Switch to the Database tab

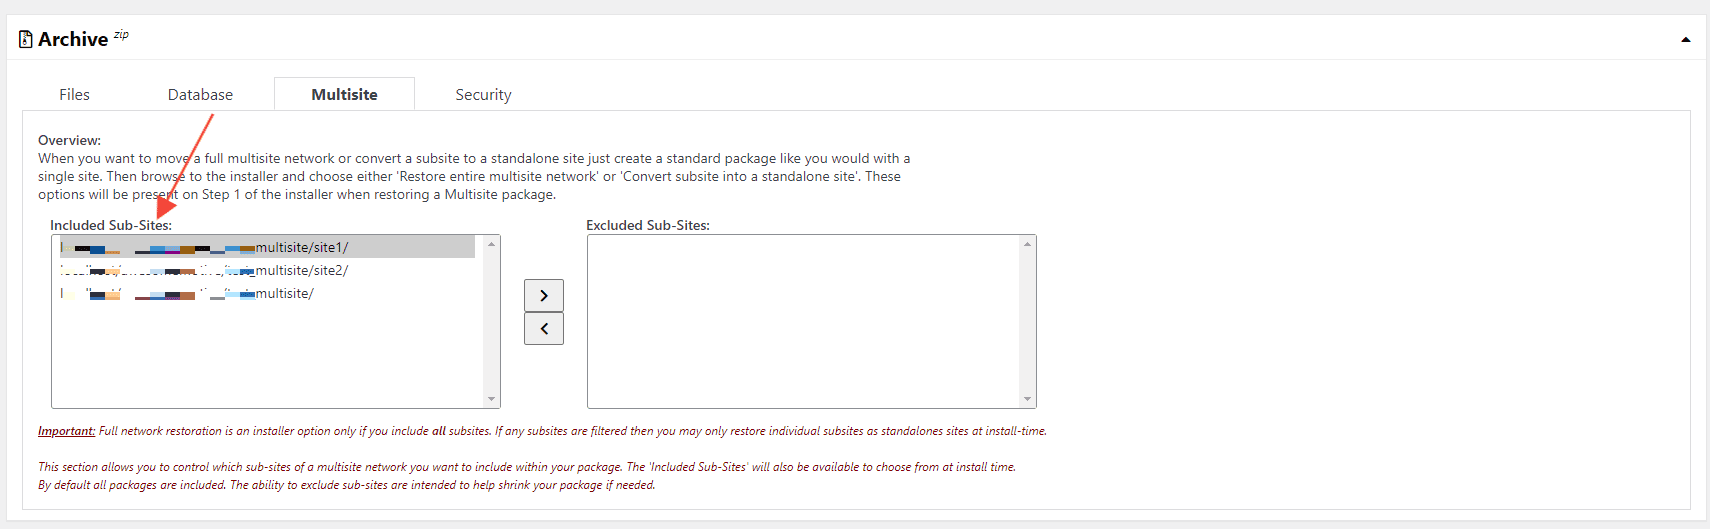point(200,94)
